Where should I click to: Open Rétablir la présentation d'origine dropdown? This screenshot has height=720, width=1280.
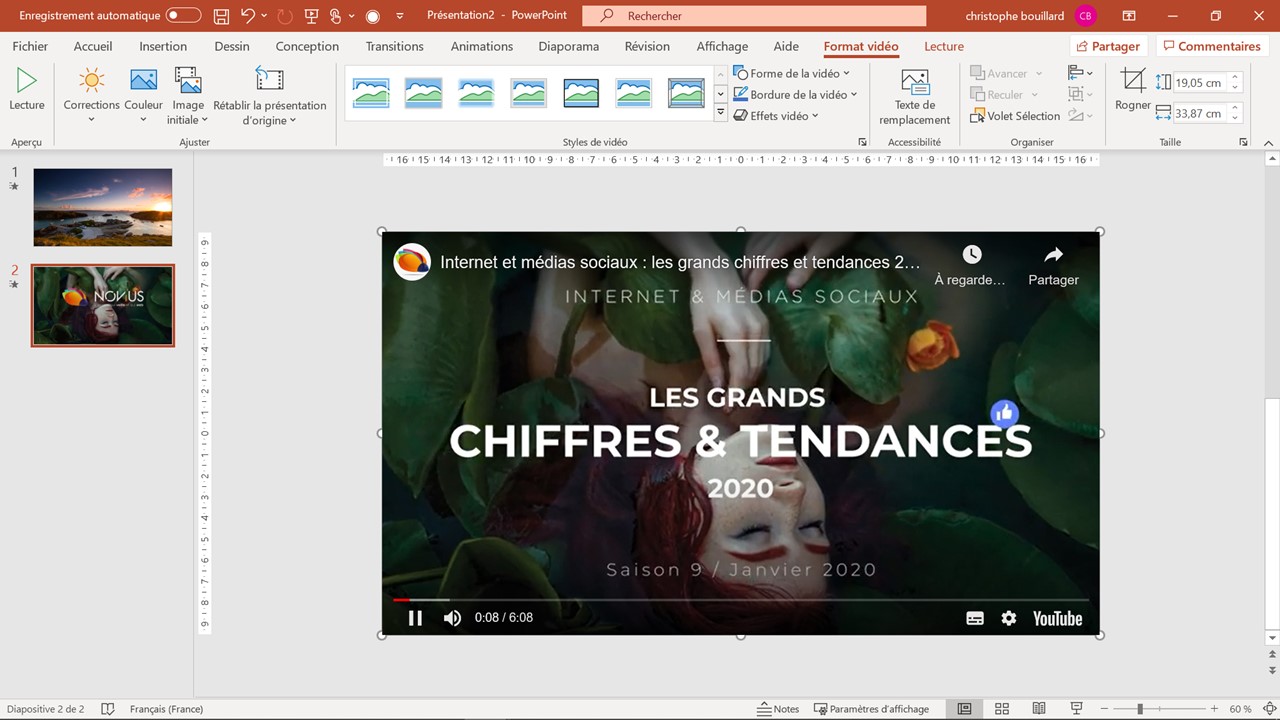coord(269,97)
